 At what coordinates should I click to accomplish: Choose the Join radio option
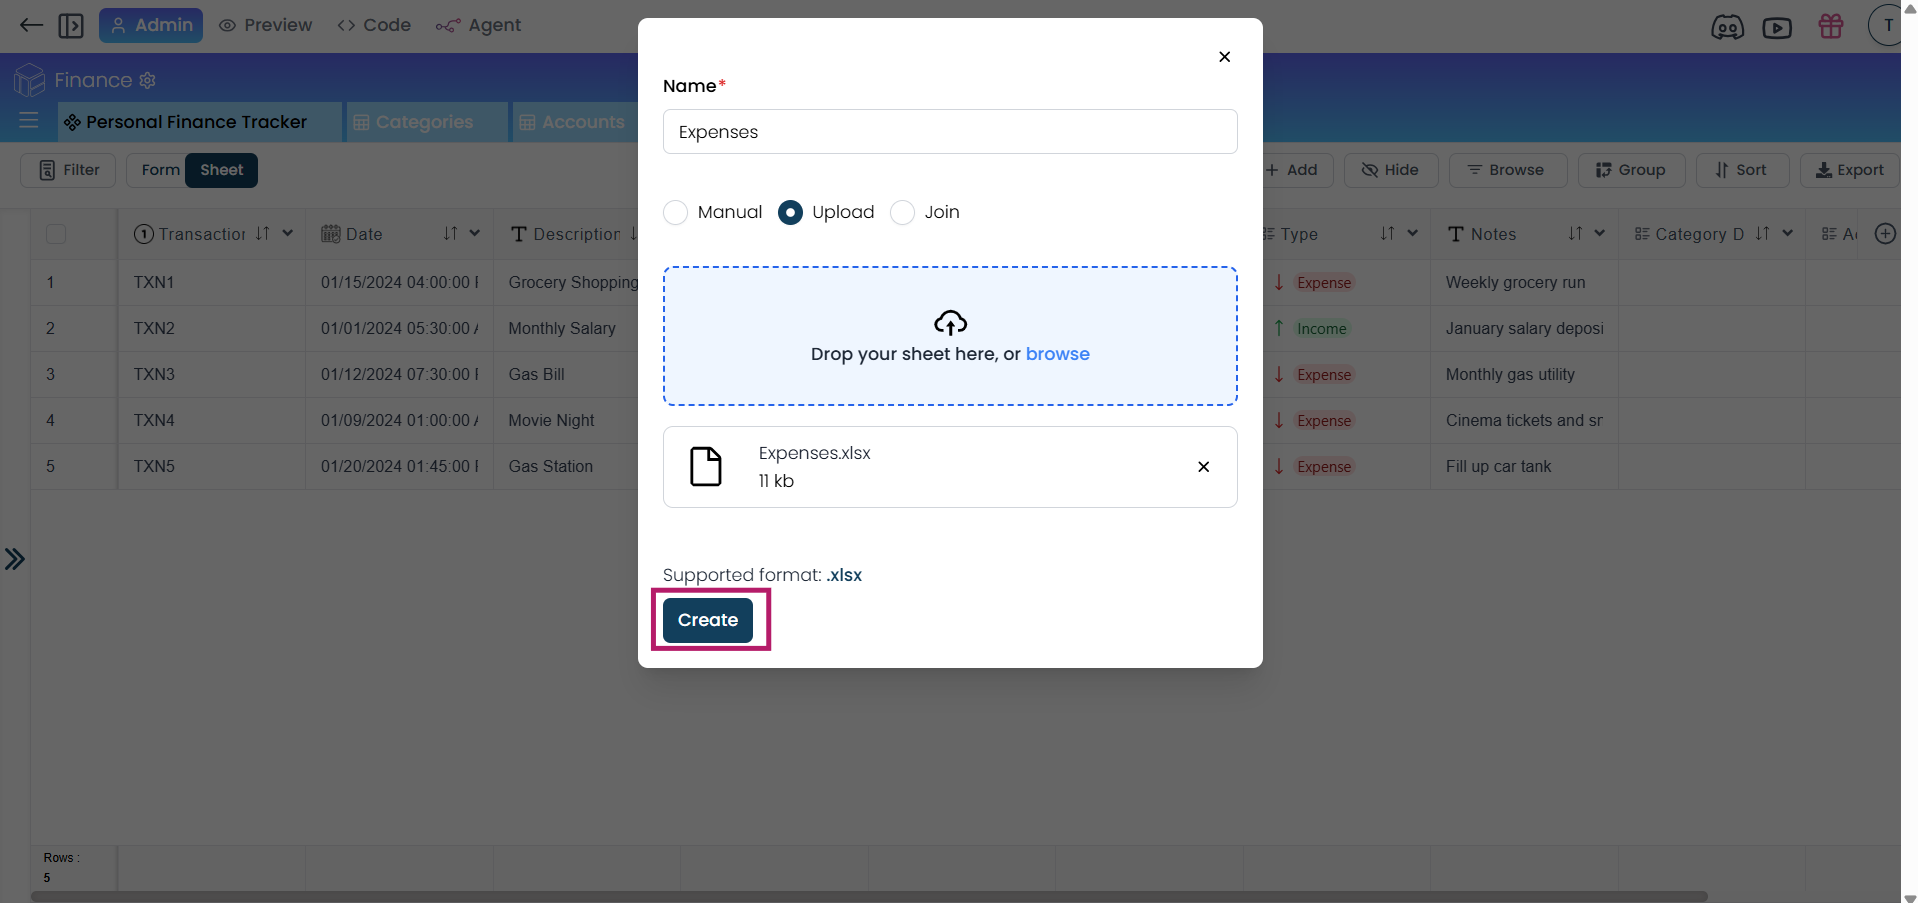[902, 213]
